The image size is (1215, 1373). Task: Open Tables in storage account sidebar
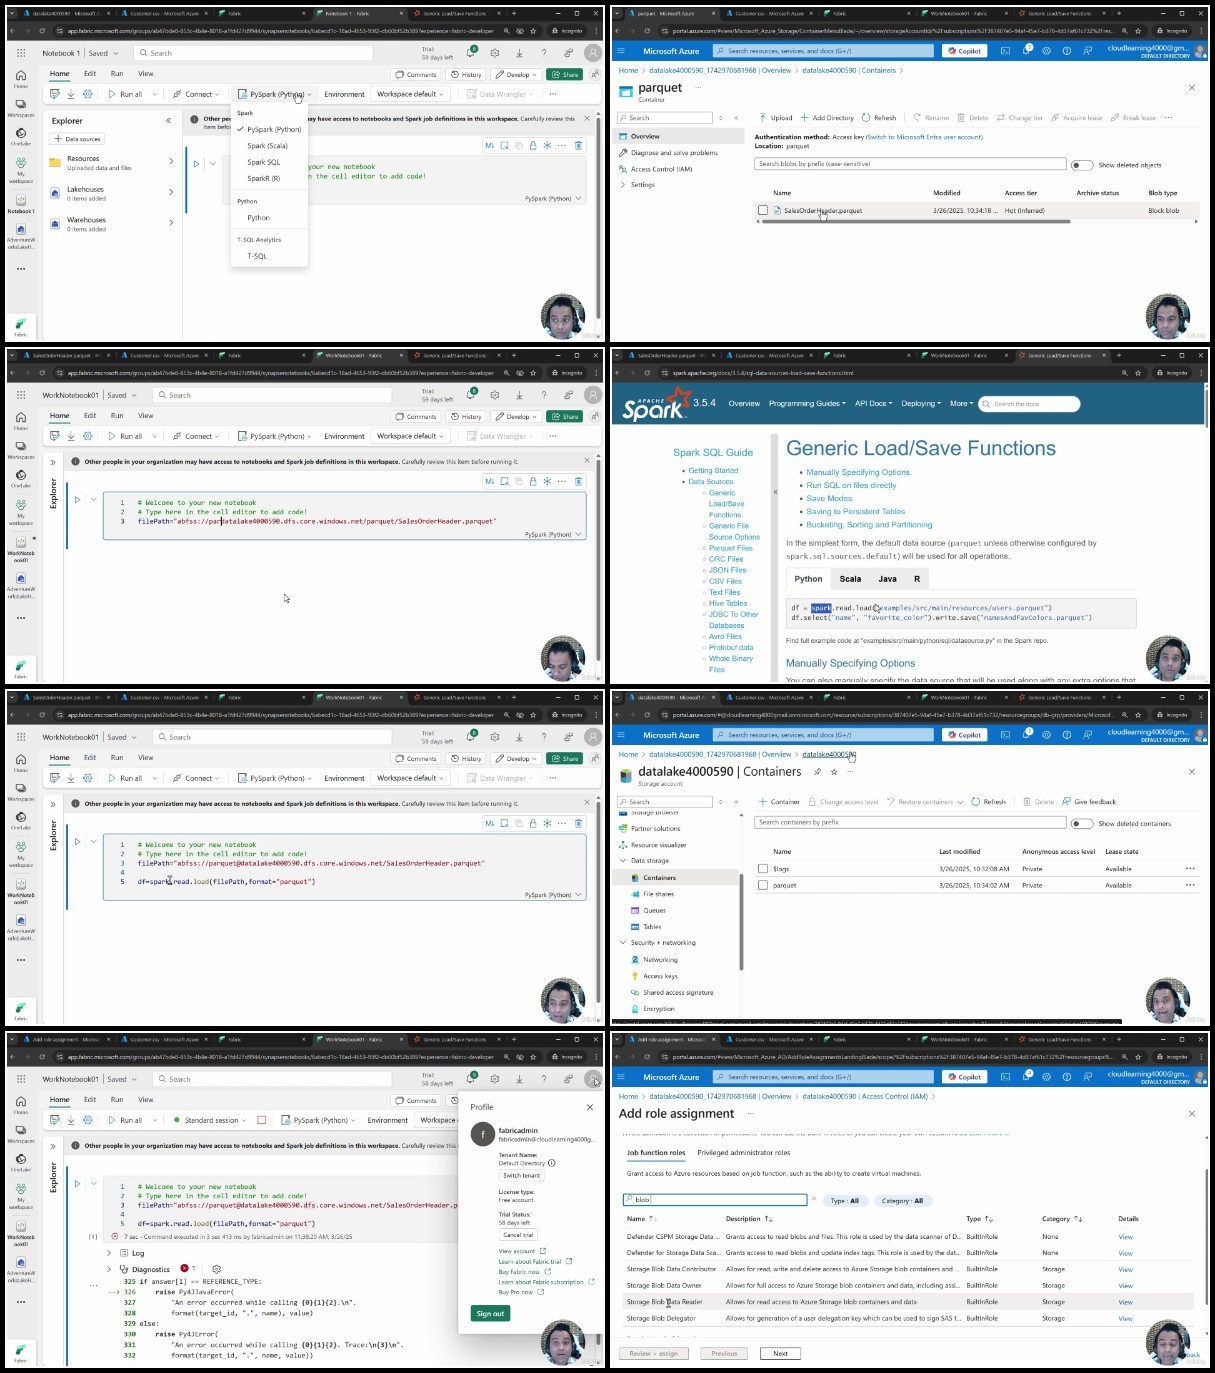pyautogui.click(x=652, y=927)
